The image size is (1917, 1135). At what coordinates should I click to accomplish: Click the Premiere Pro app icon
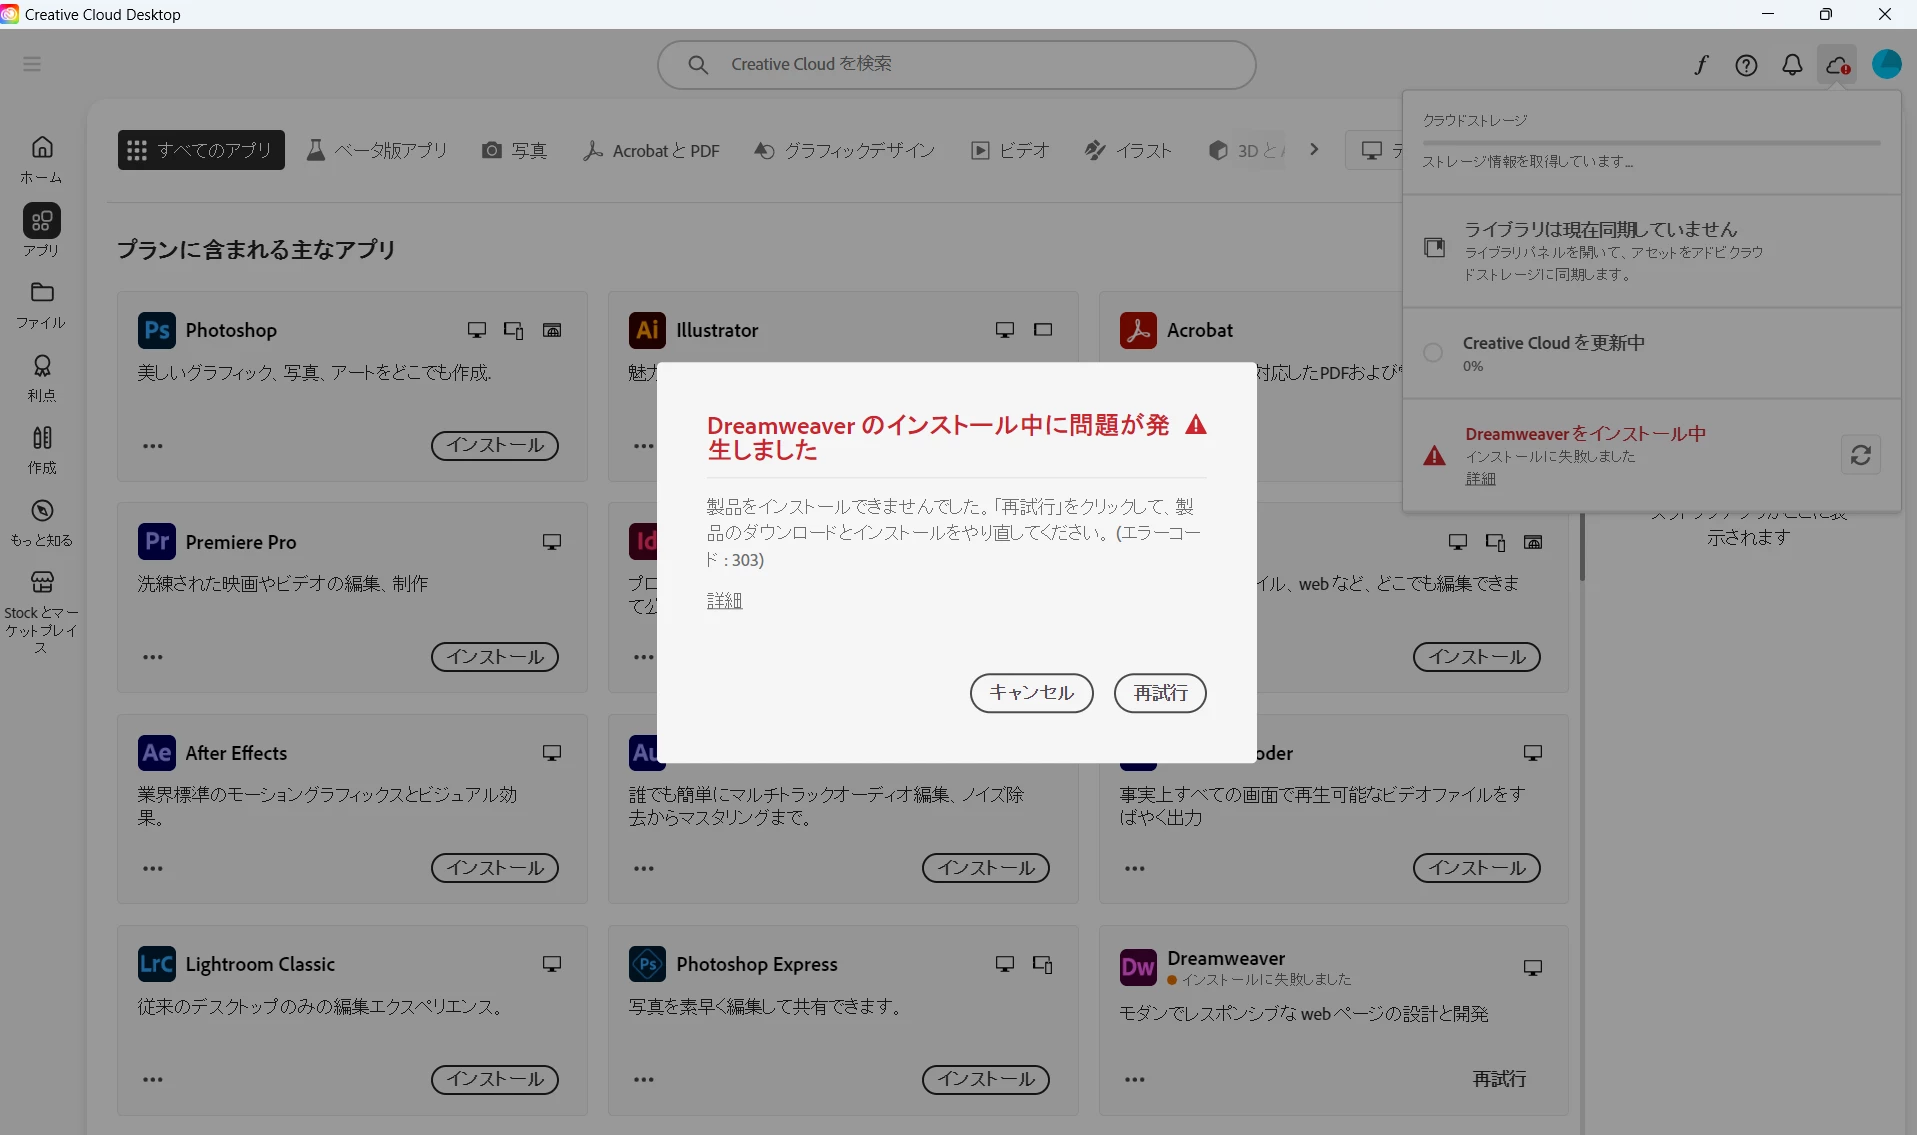(x=157, y=541)
